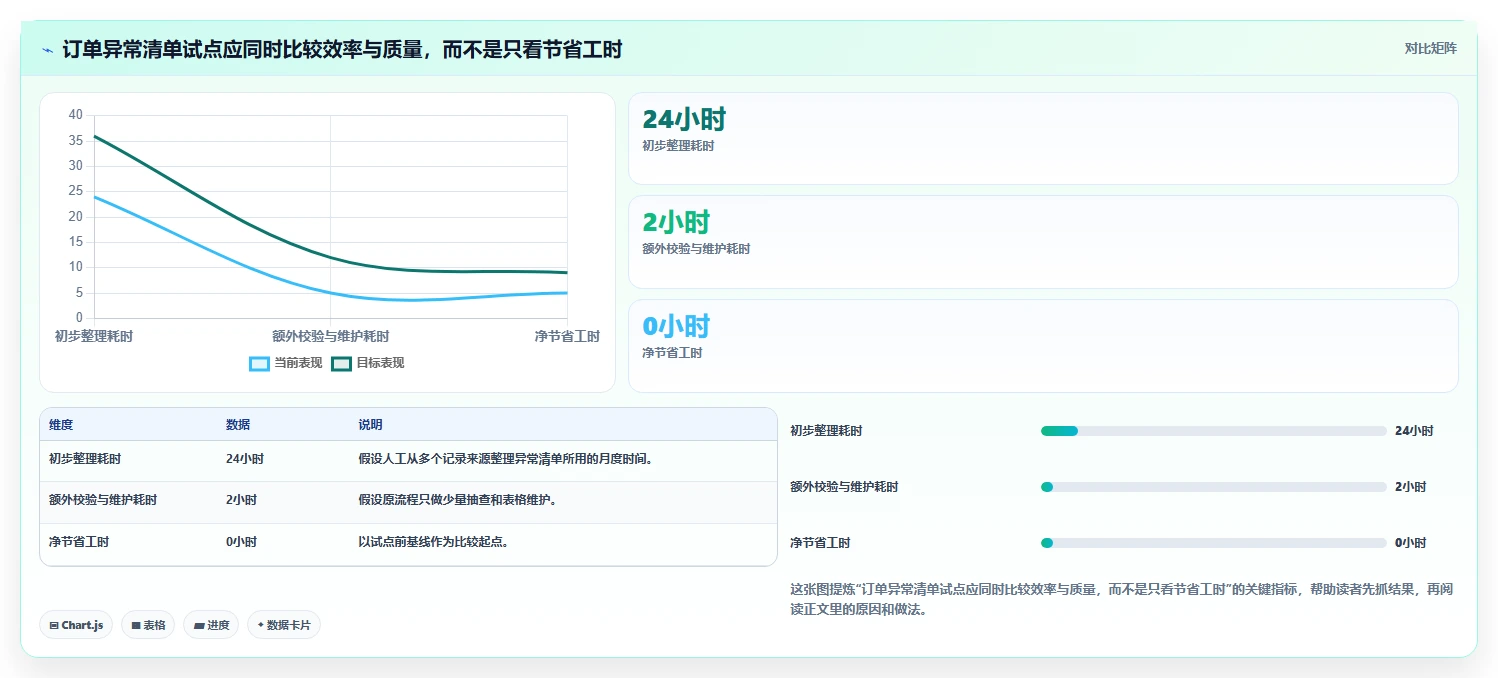Click the 24小时 data card value
This screenshot has height=678, width=1498.
pos(684,120)
